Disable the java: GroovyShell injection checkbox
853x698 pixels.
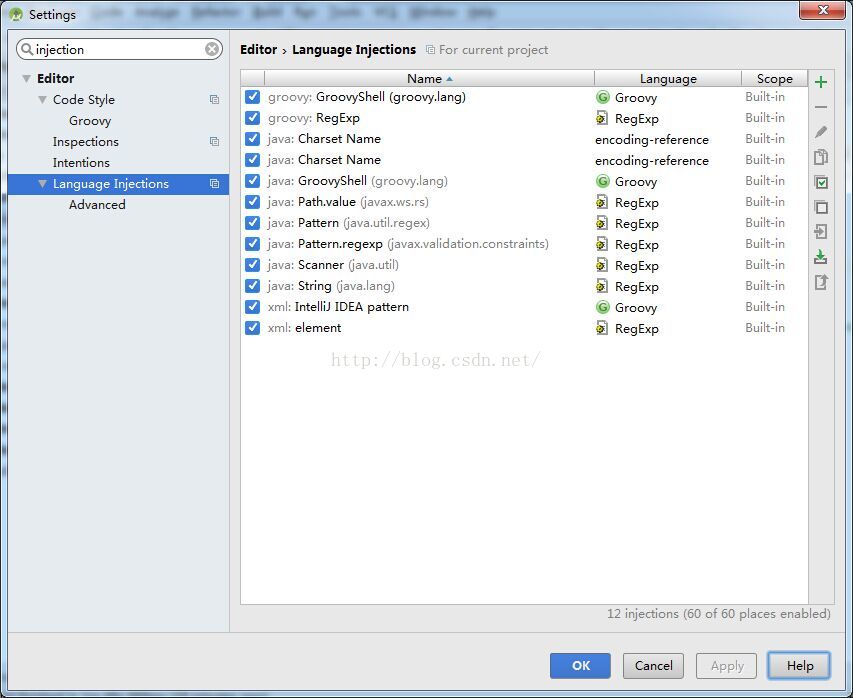point(252,181)
